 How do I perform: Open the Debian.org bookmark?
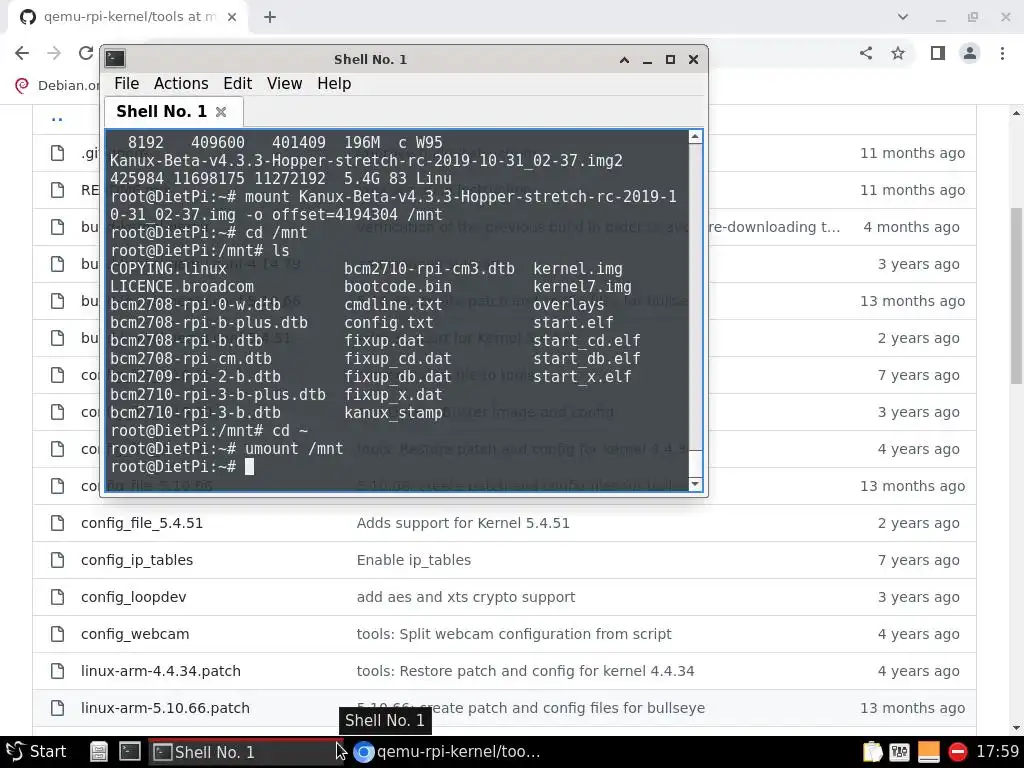57,86
